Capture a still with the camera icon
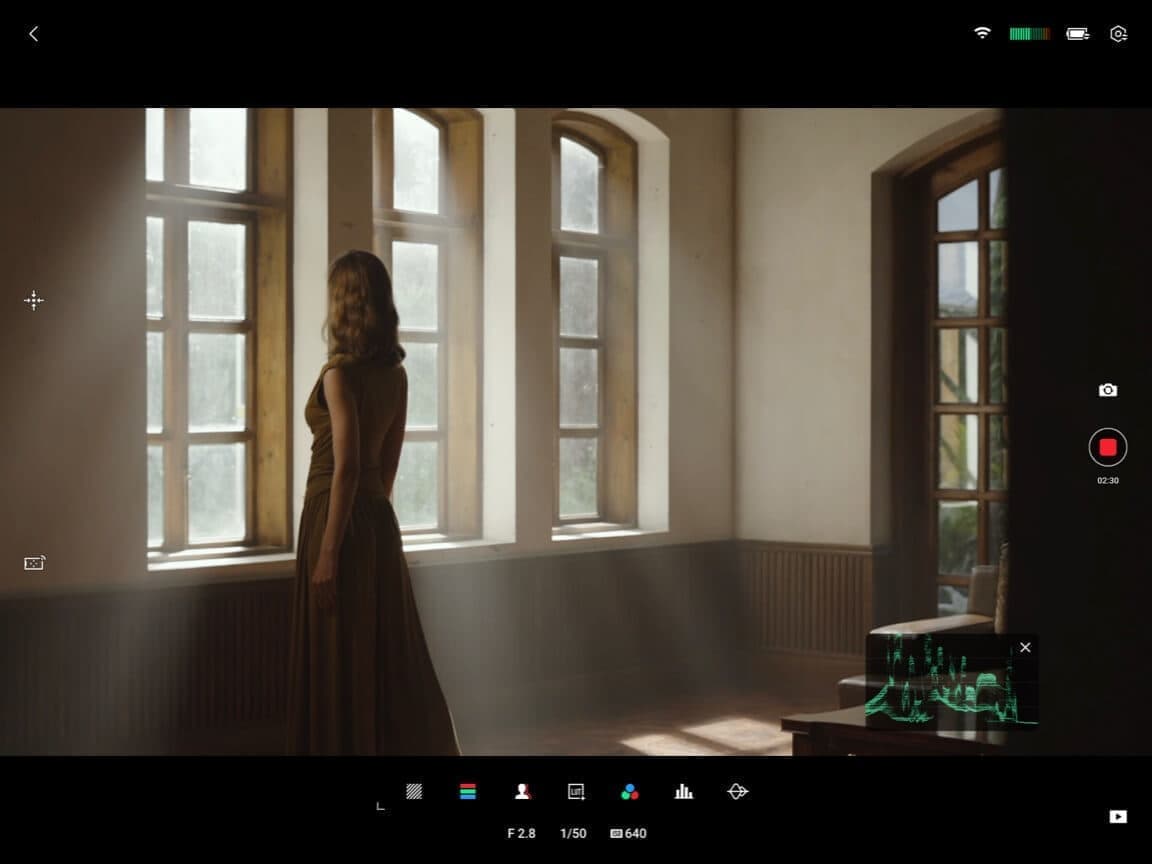 tap(1108, 390)
